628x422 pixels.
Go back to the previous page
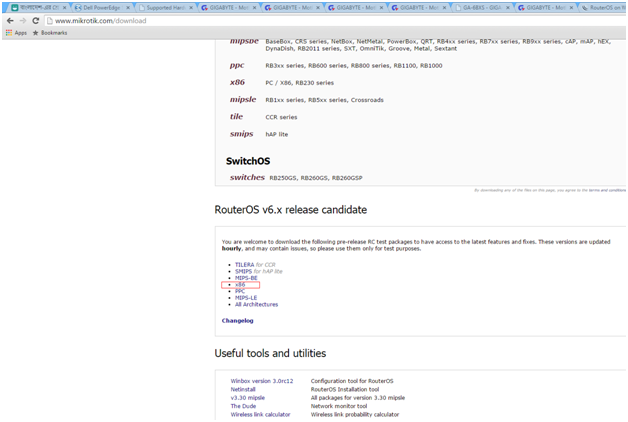click(10, 21)
